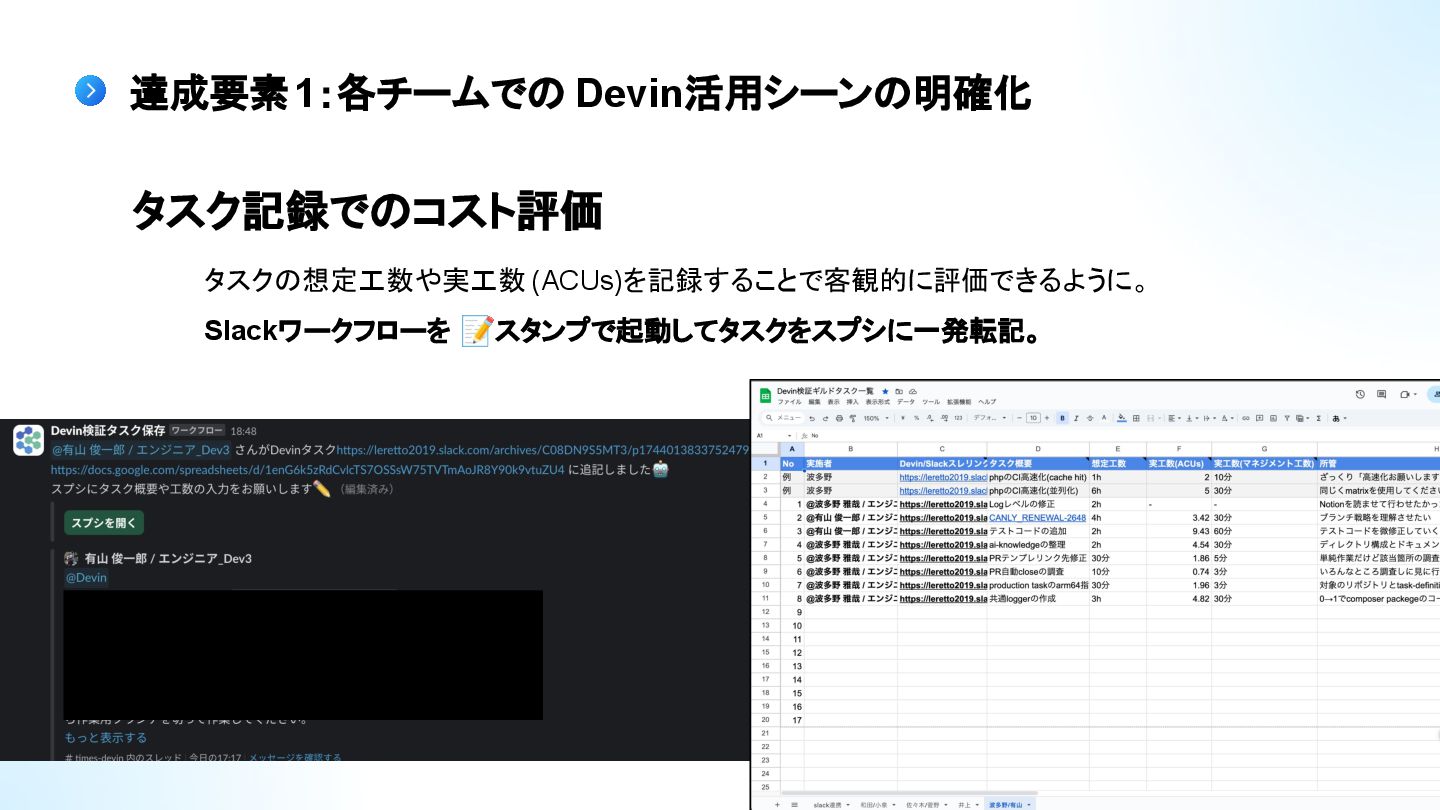Click the create filter funnel icon

click(x=1287, y=418)
